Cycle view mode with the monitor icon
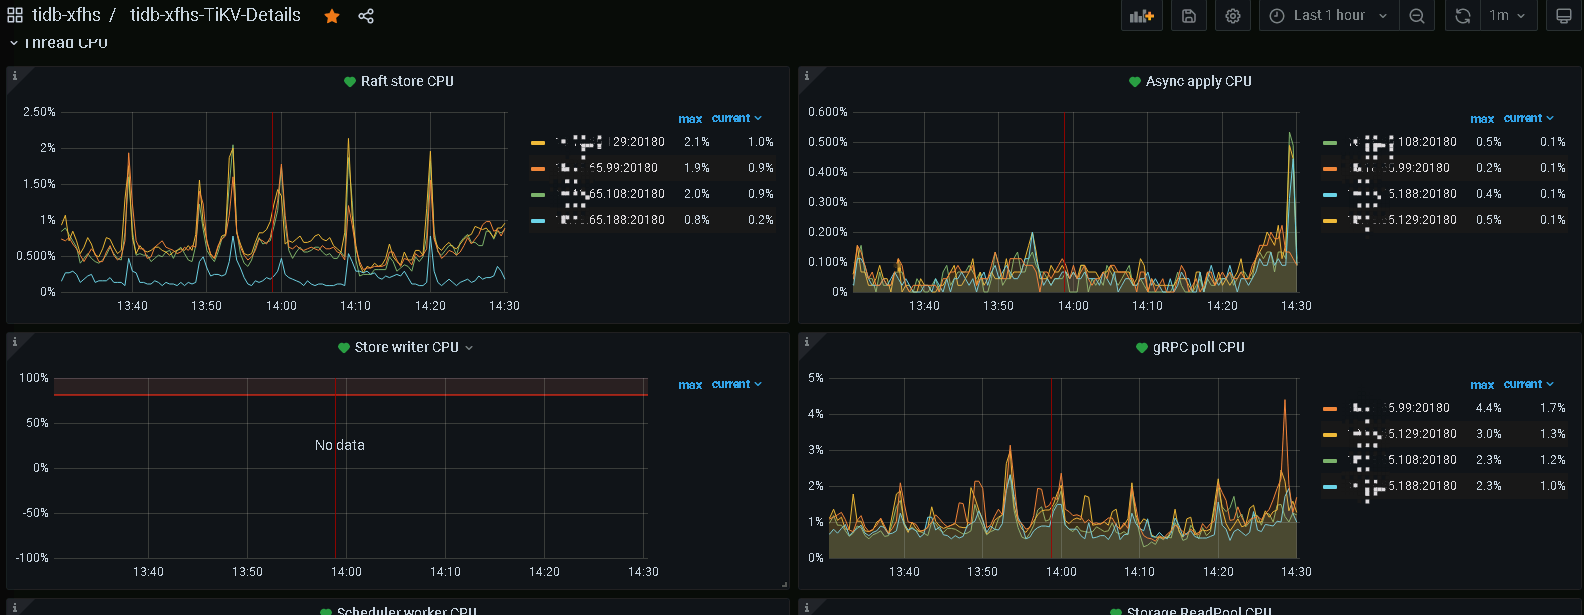1584x615 pixels. point(1564,16)
